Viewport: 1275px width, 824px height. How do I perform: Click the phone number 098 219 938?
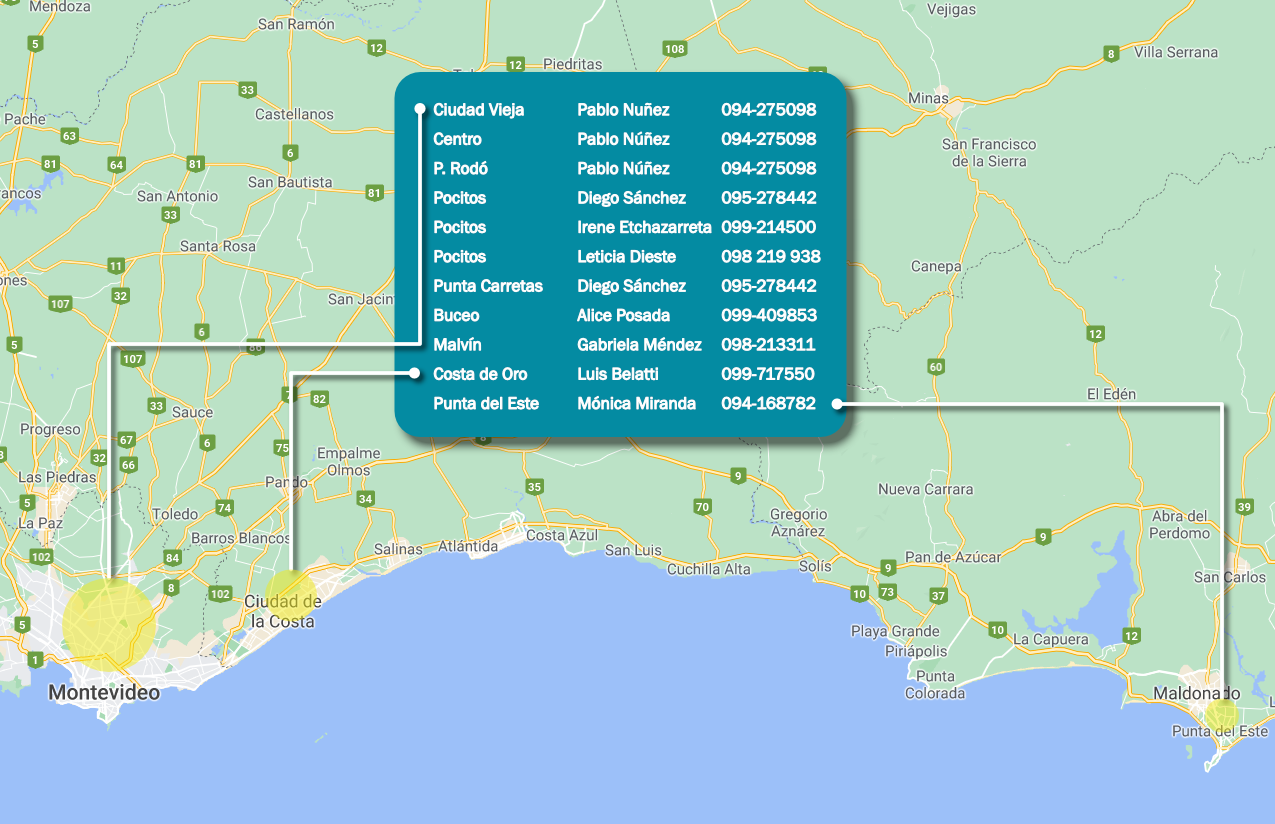point(770,257)
